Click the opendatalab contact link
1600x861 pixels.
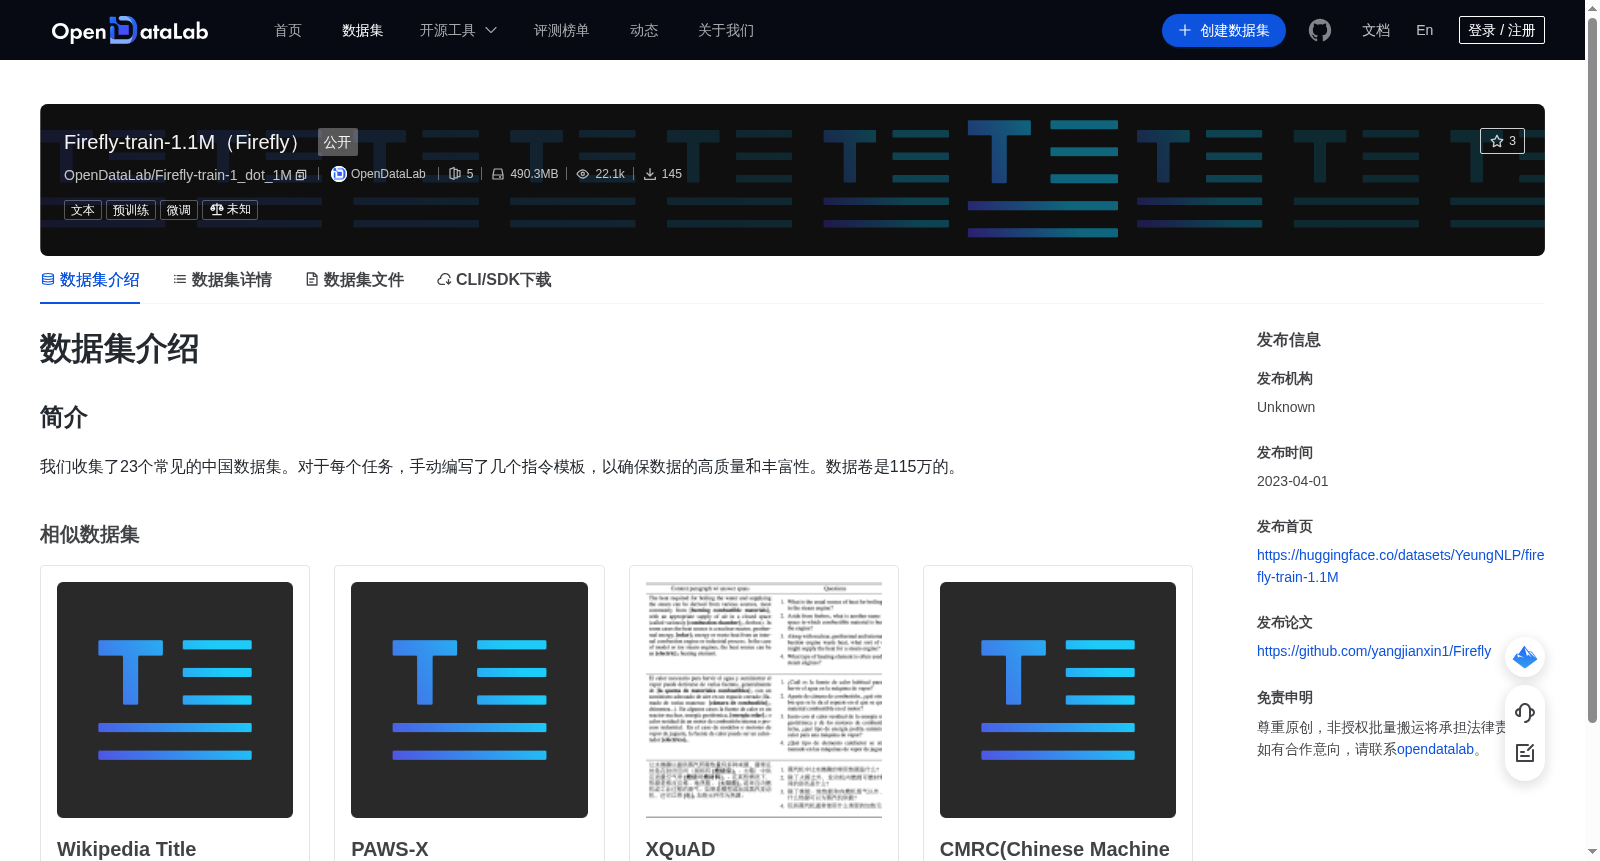[1435, 749]
